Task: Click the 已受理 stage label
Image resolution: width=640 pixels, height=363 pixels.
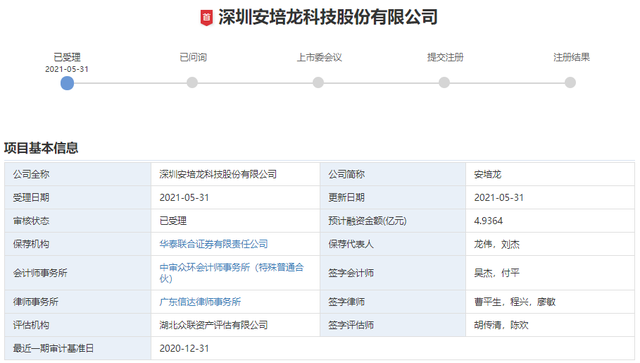Action: coord(67,57)
